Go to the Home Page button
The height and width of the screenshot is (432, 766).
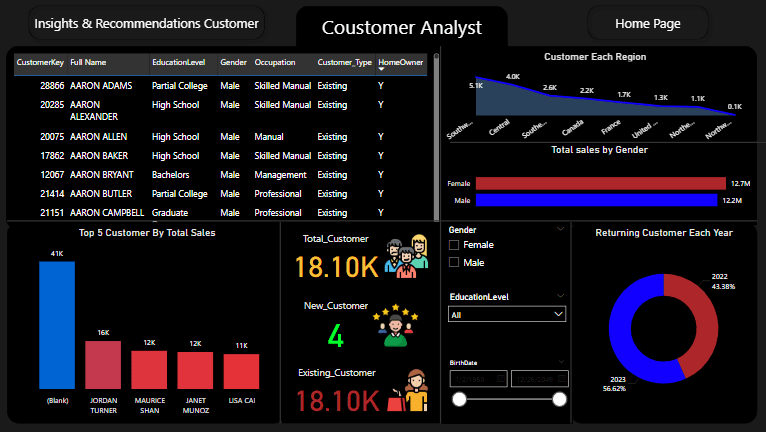(x=646, y=23)
